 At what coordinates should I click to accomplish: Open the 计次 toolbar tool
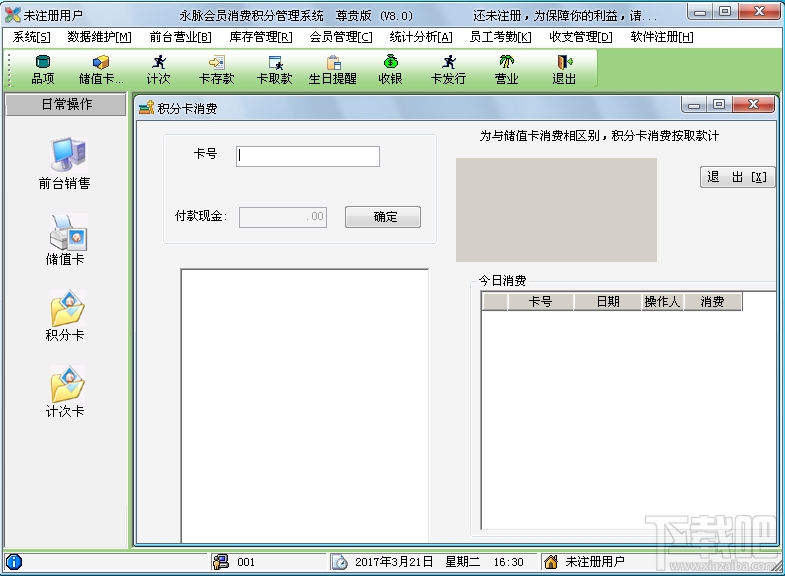[x=159, y=70]
